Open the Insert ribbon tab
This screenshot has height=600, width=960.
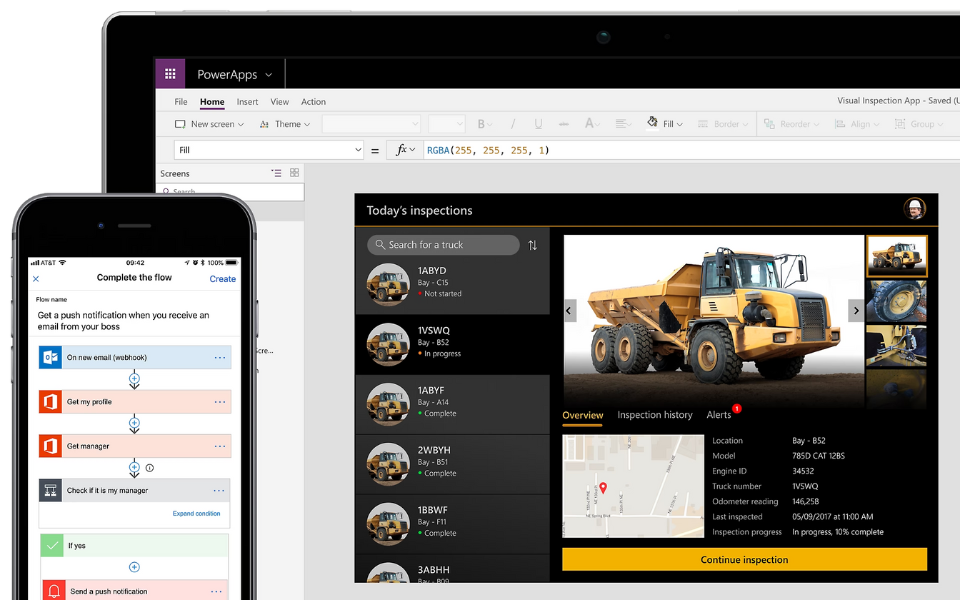(x=247, y=102)
